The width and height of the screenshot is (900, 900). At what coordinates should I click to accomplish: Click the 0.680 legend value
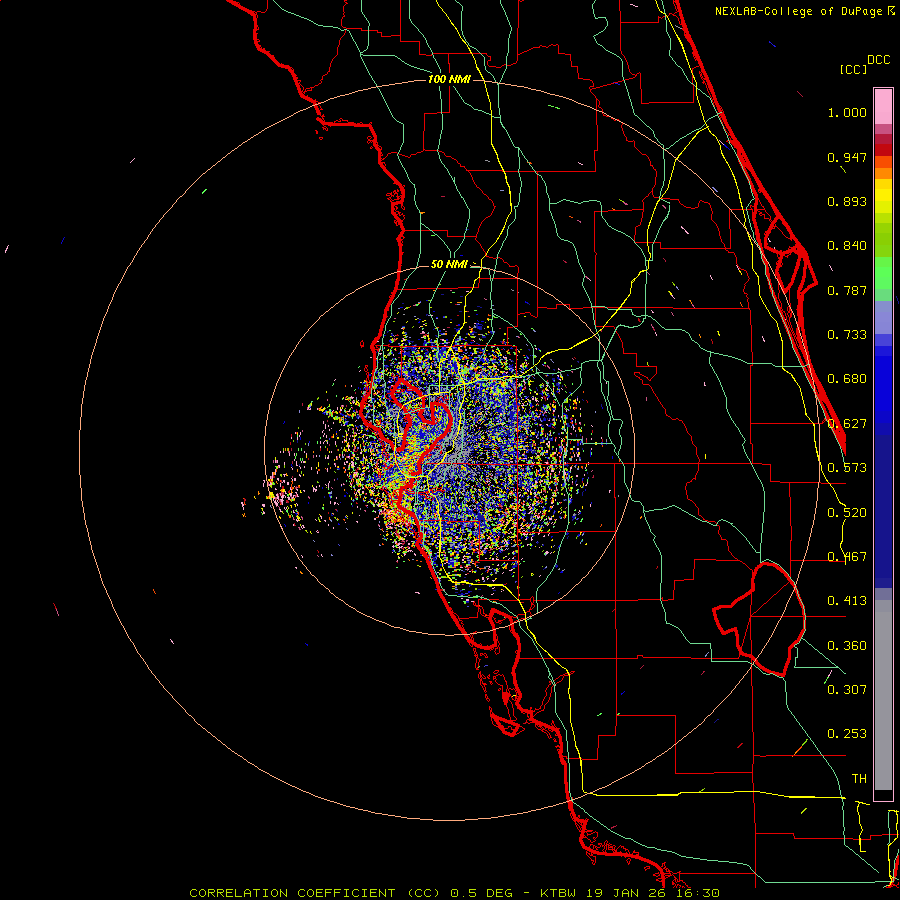(x=847, y=379)
